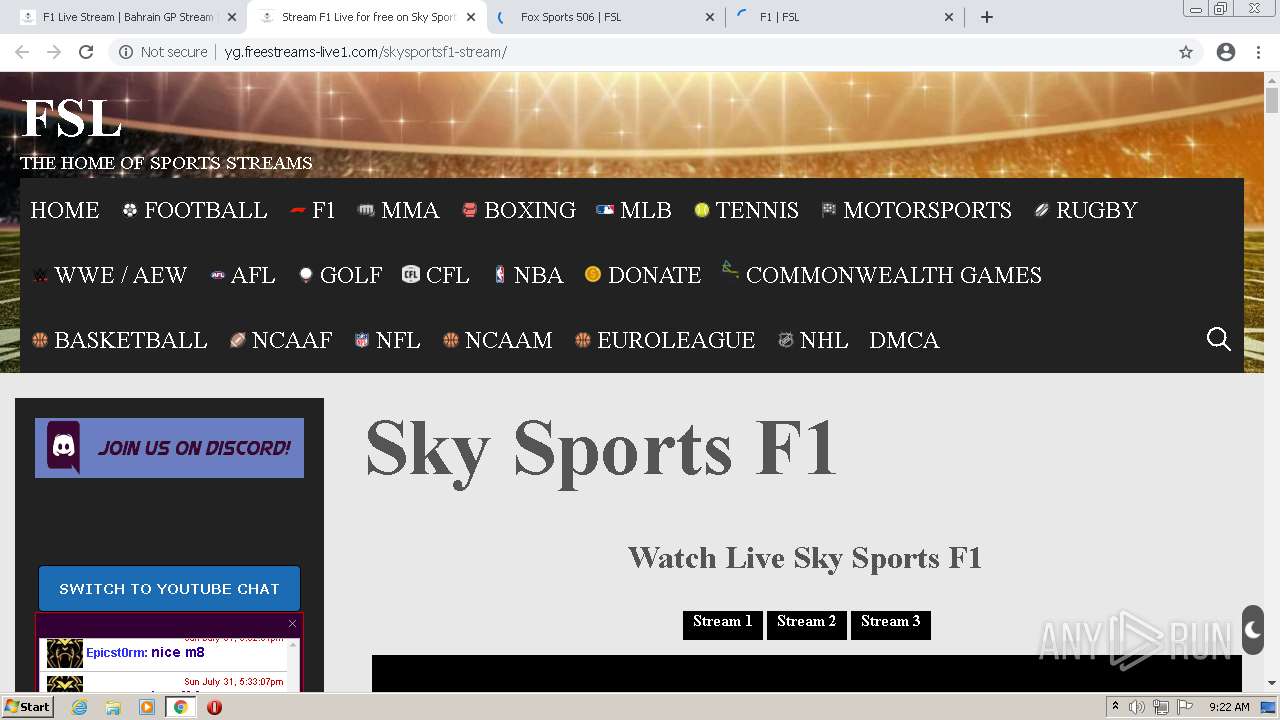Image resolution: width=1280 pixels, height=720 pixels.
Task: Open the NHL section
Action: 813,340
